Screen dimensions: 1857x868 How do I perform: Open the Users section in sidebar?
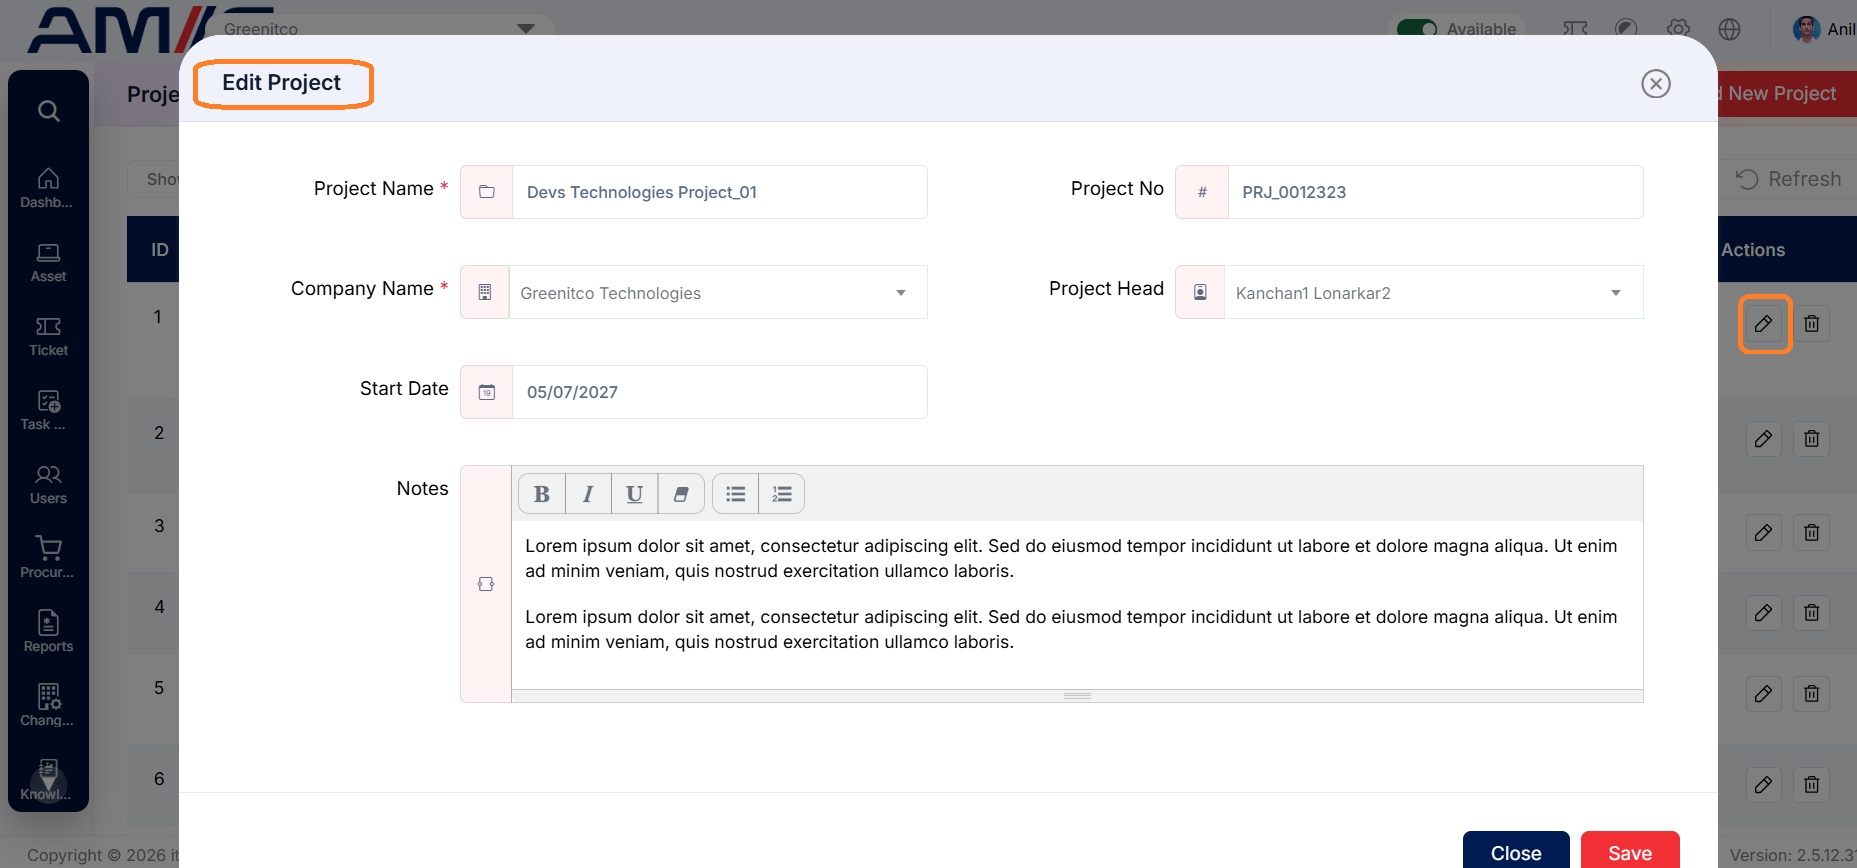point(48,484)
